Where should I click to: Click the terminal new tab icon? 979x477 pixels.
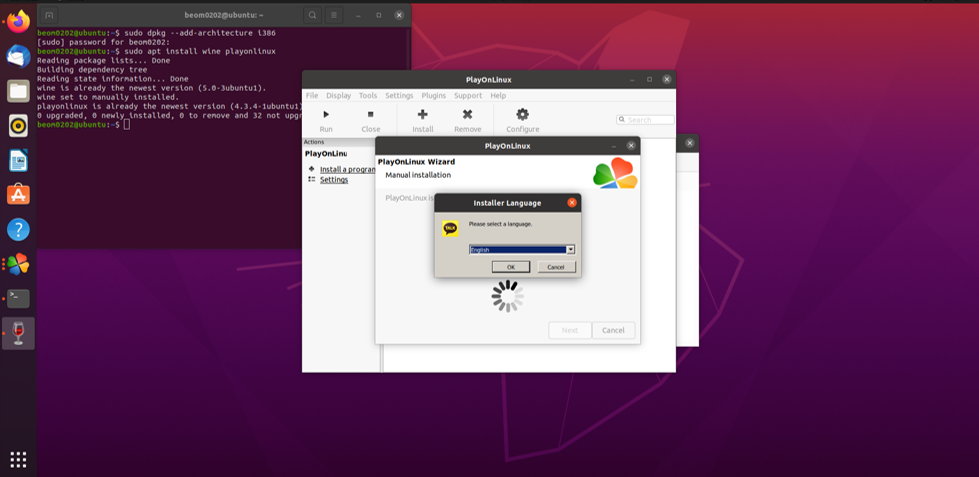point(49,15)
